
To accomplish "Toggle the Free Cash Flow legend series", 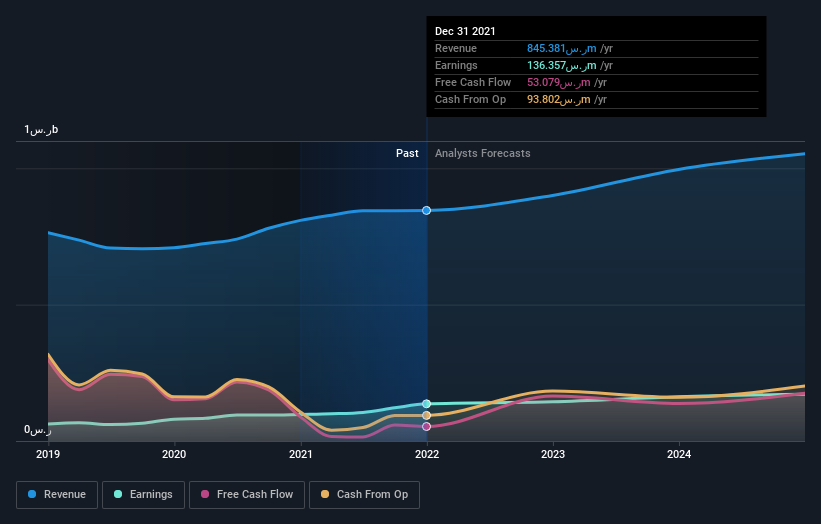I will coord(247,495).
